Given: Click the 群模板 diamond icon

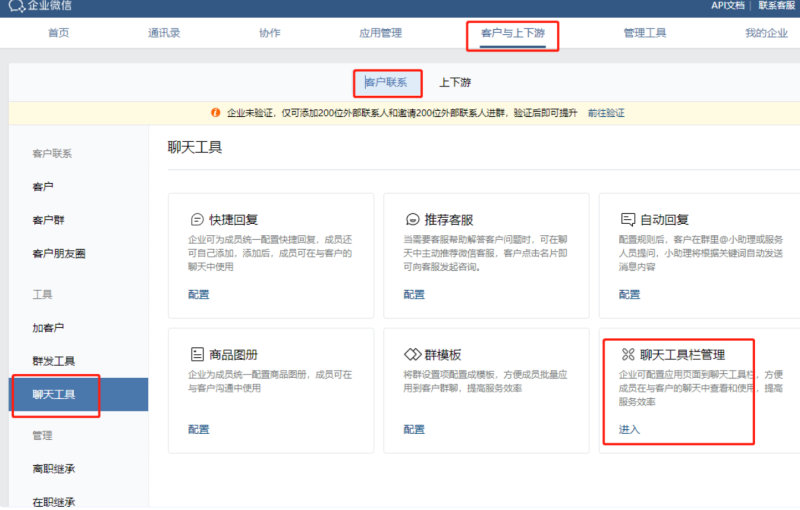Looking at the screenshot, I should (412, 354).
